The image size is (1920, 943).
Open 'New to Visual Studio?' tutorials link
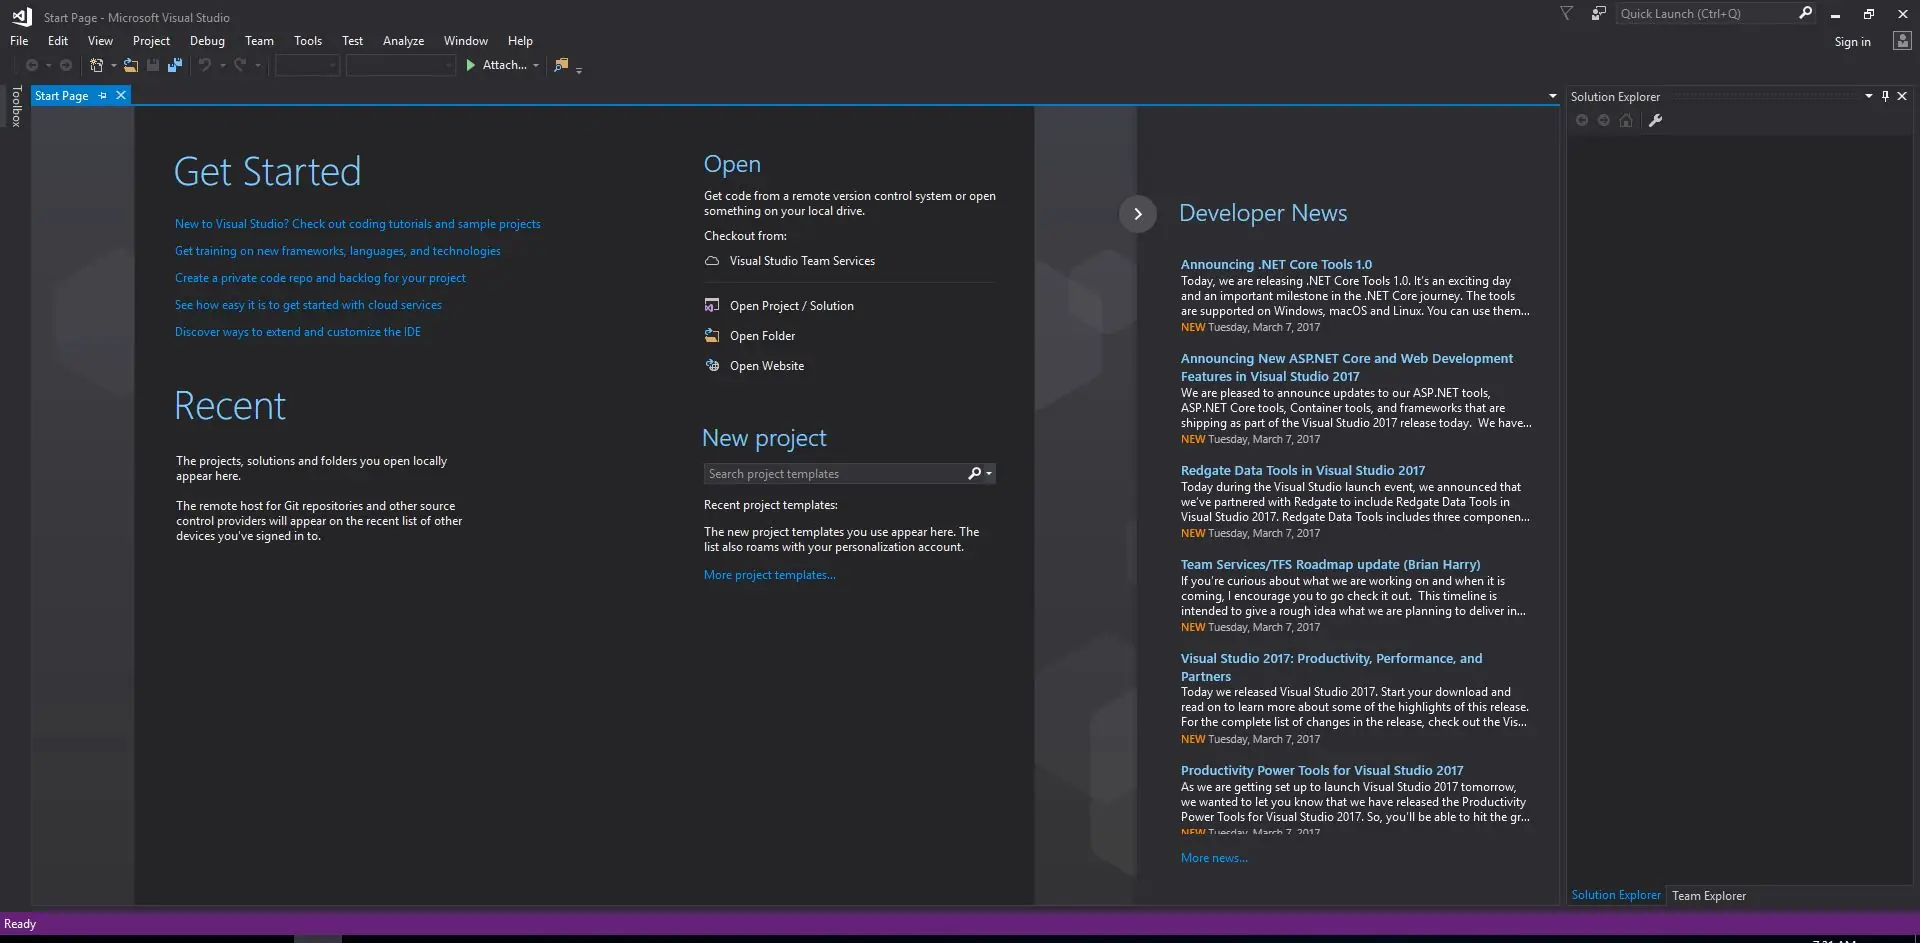(x=358, y=224)
